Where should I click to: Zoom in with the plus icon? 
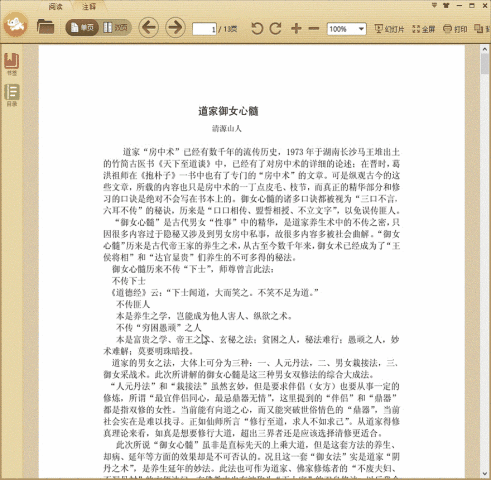tap(296, 29)
